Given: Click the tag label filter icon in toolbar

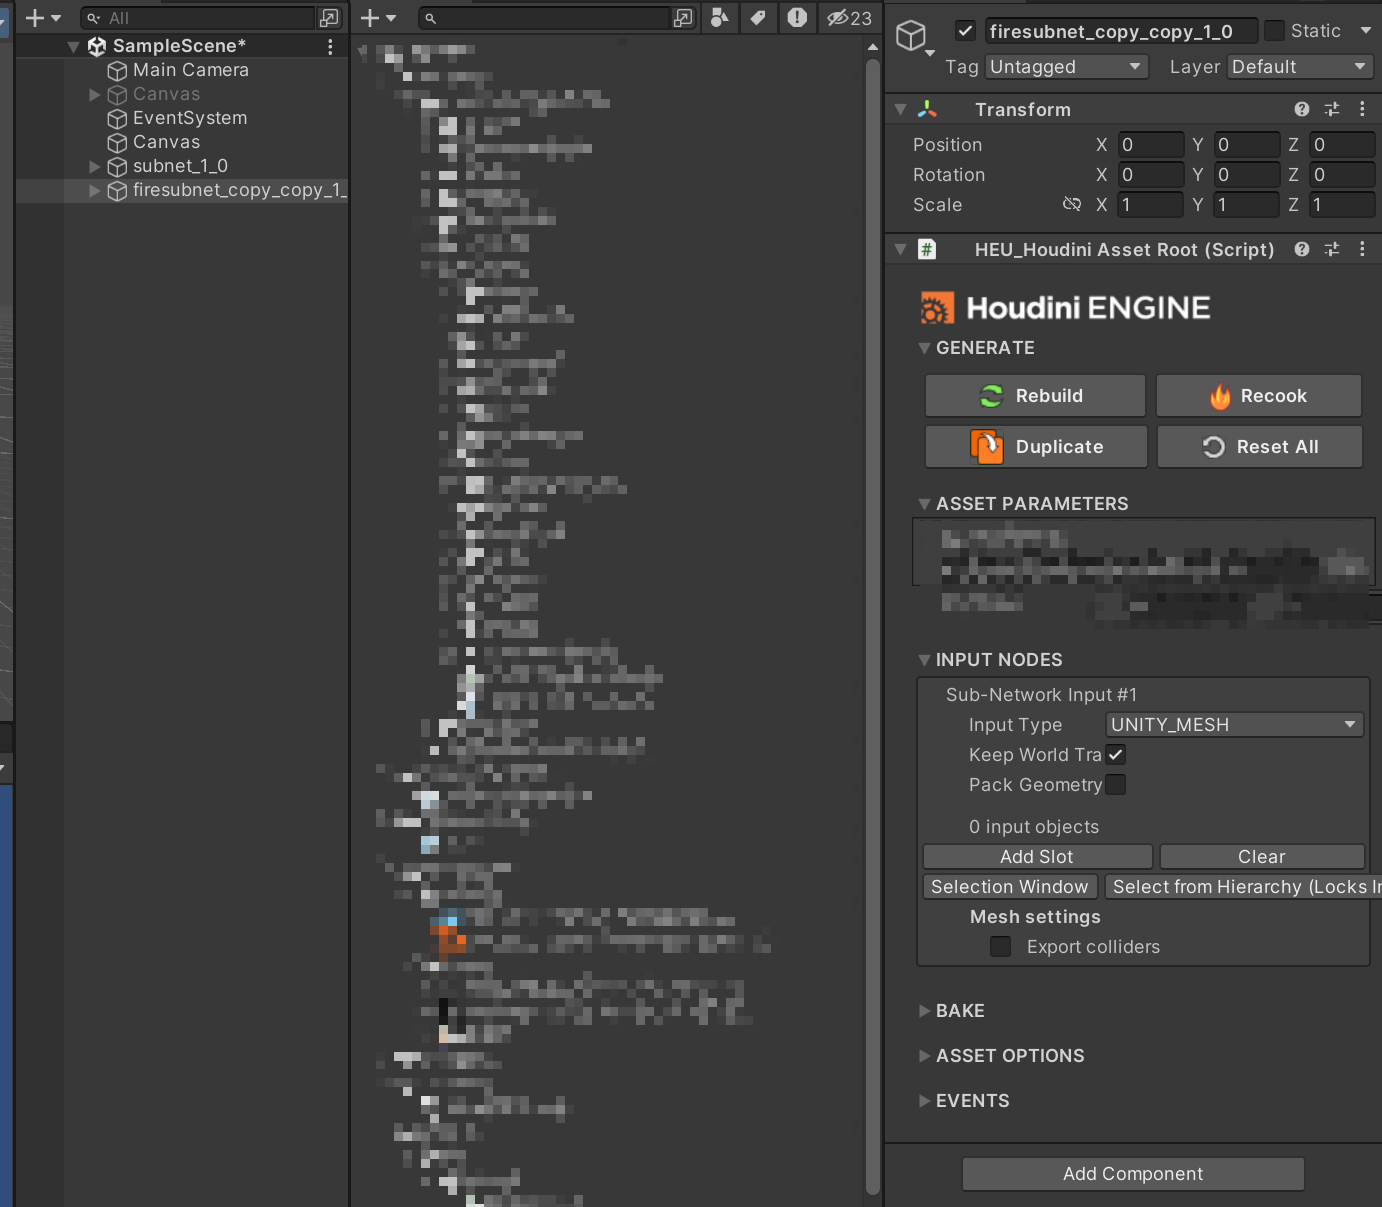Looking at the screenshot, I should [x=758, y=17].
